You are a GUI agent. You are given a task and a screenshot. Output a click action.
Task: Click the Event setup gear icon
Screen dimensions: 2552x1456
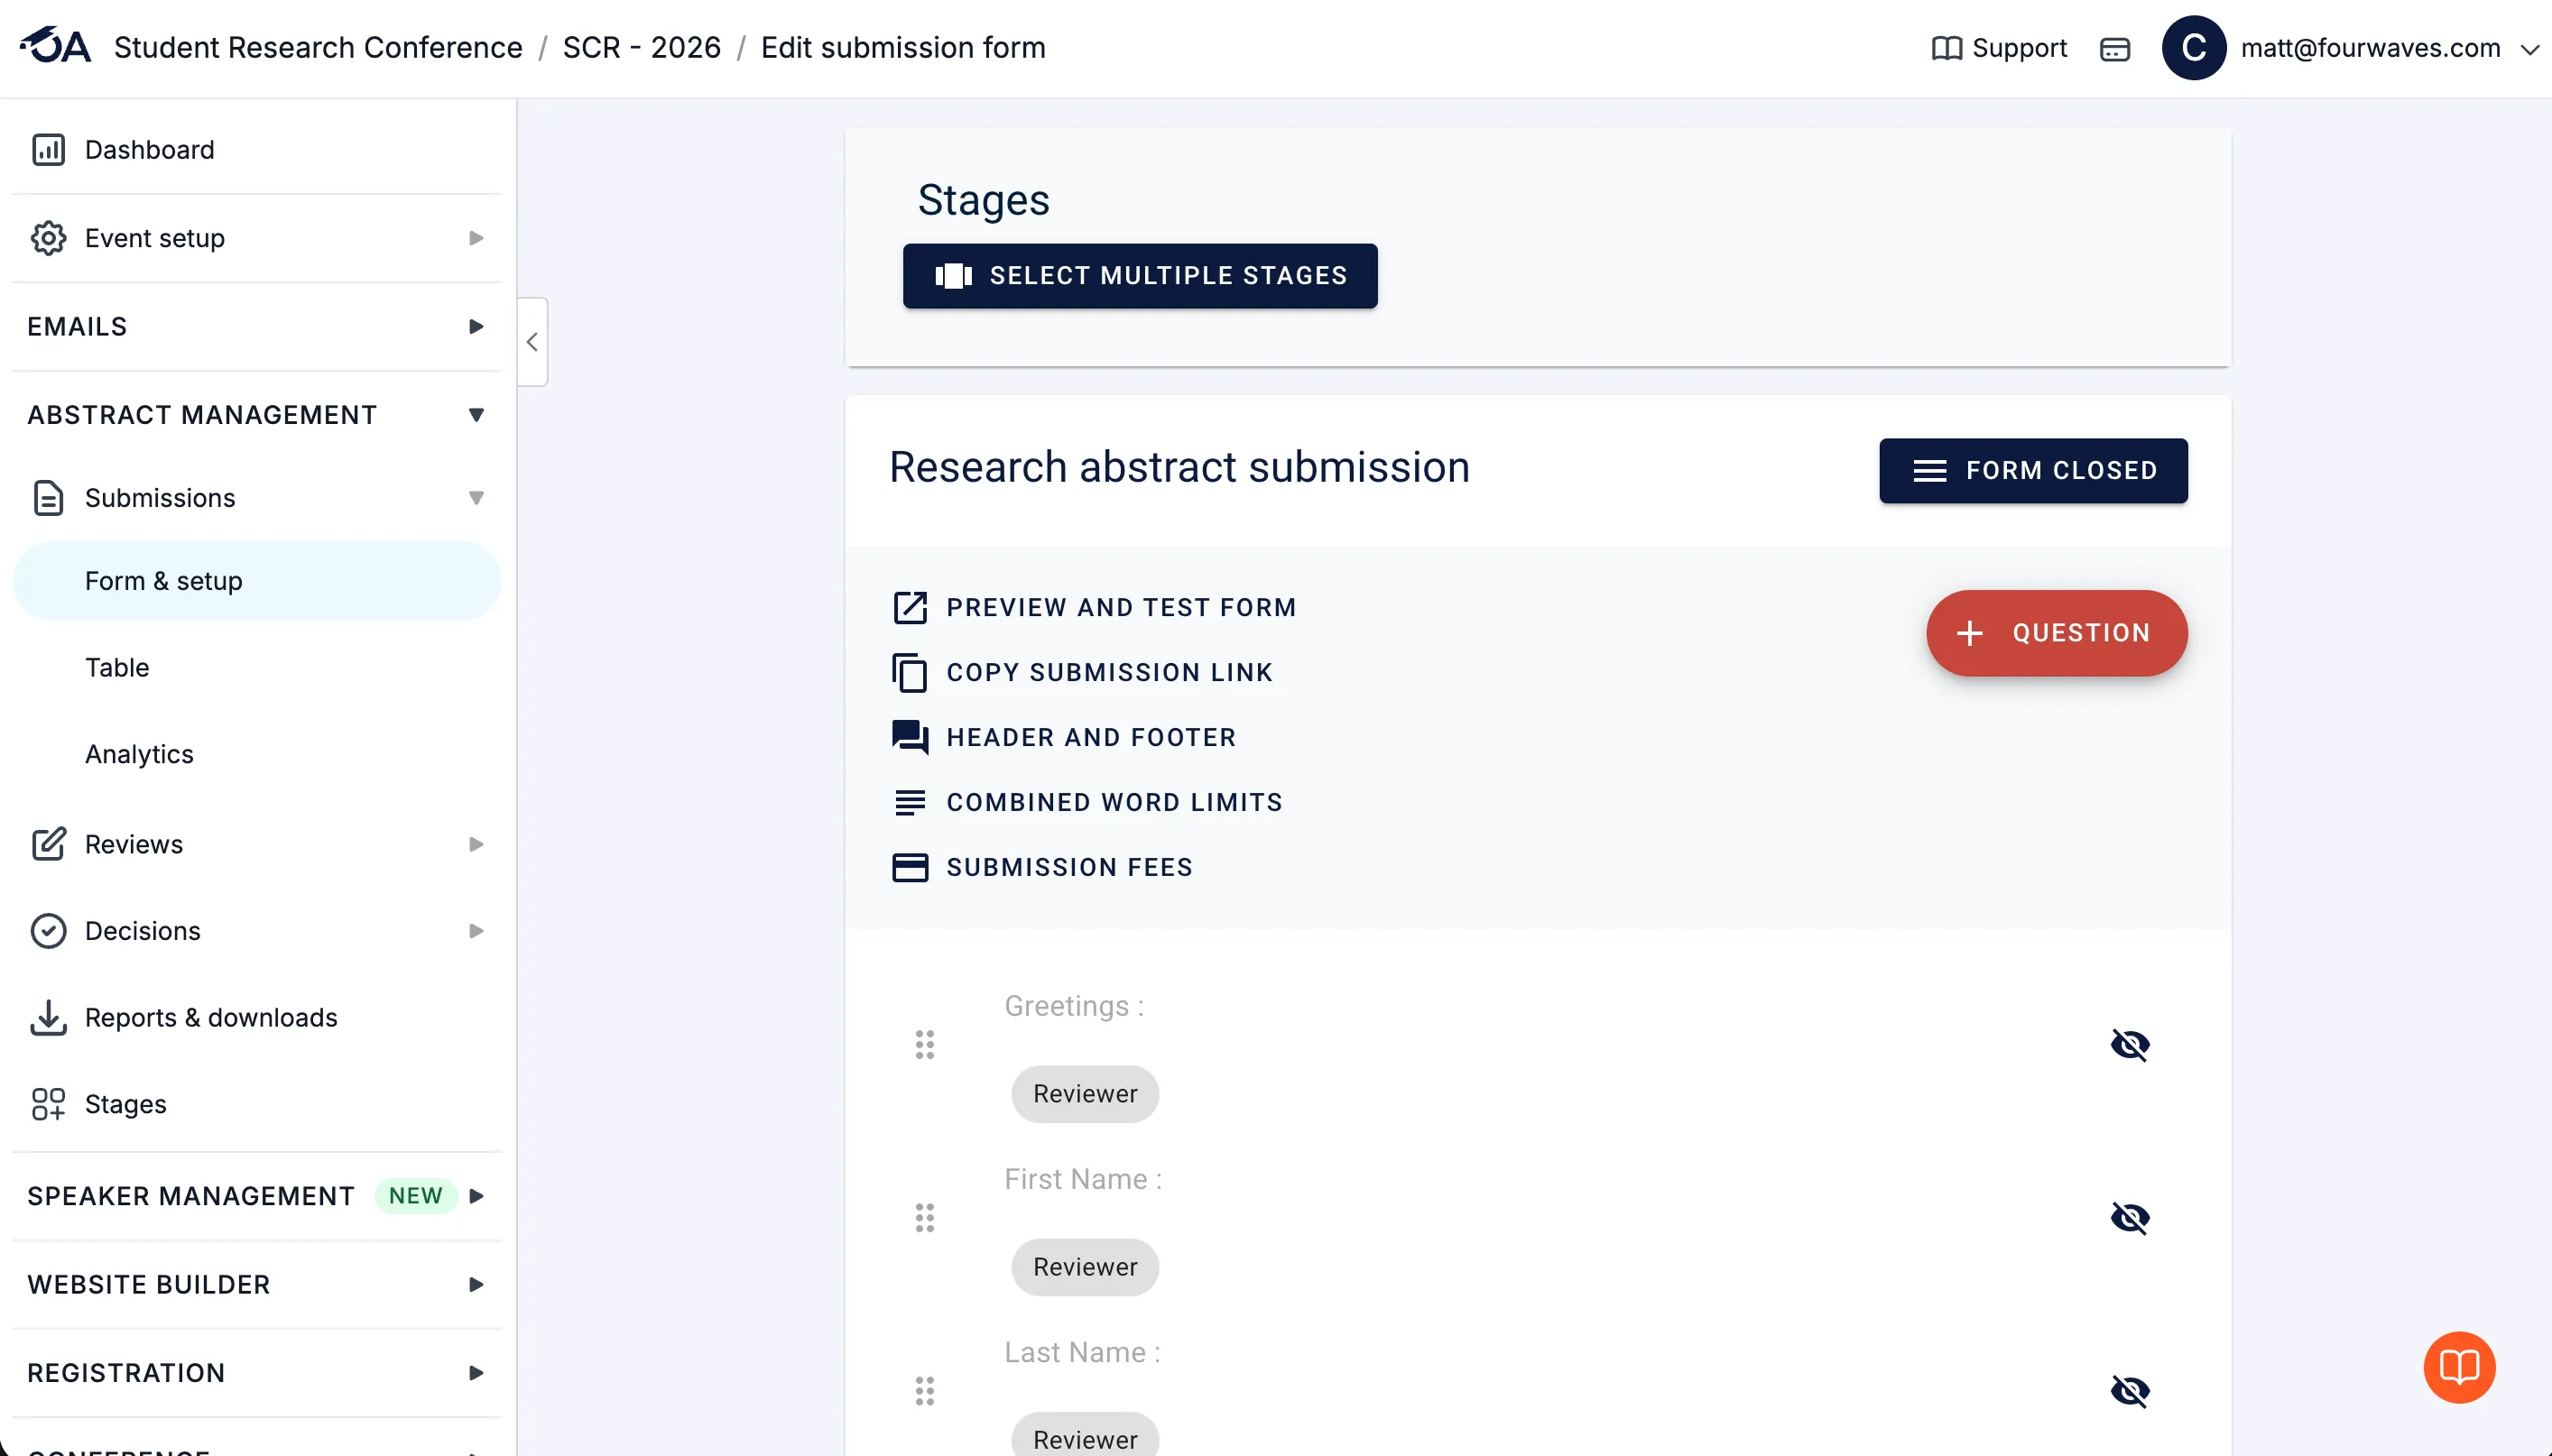48,238
